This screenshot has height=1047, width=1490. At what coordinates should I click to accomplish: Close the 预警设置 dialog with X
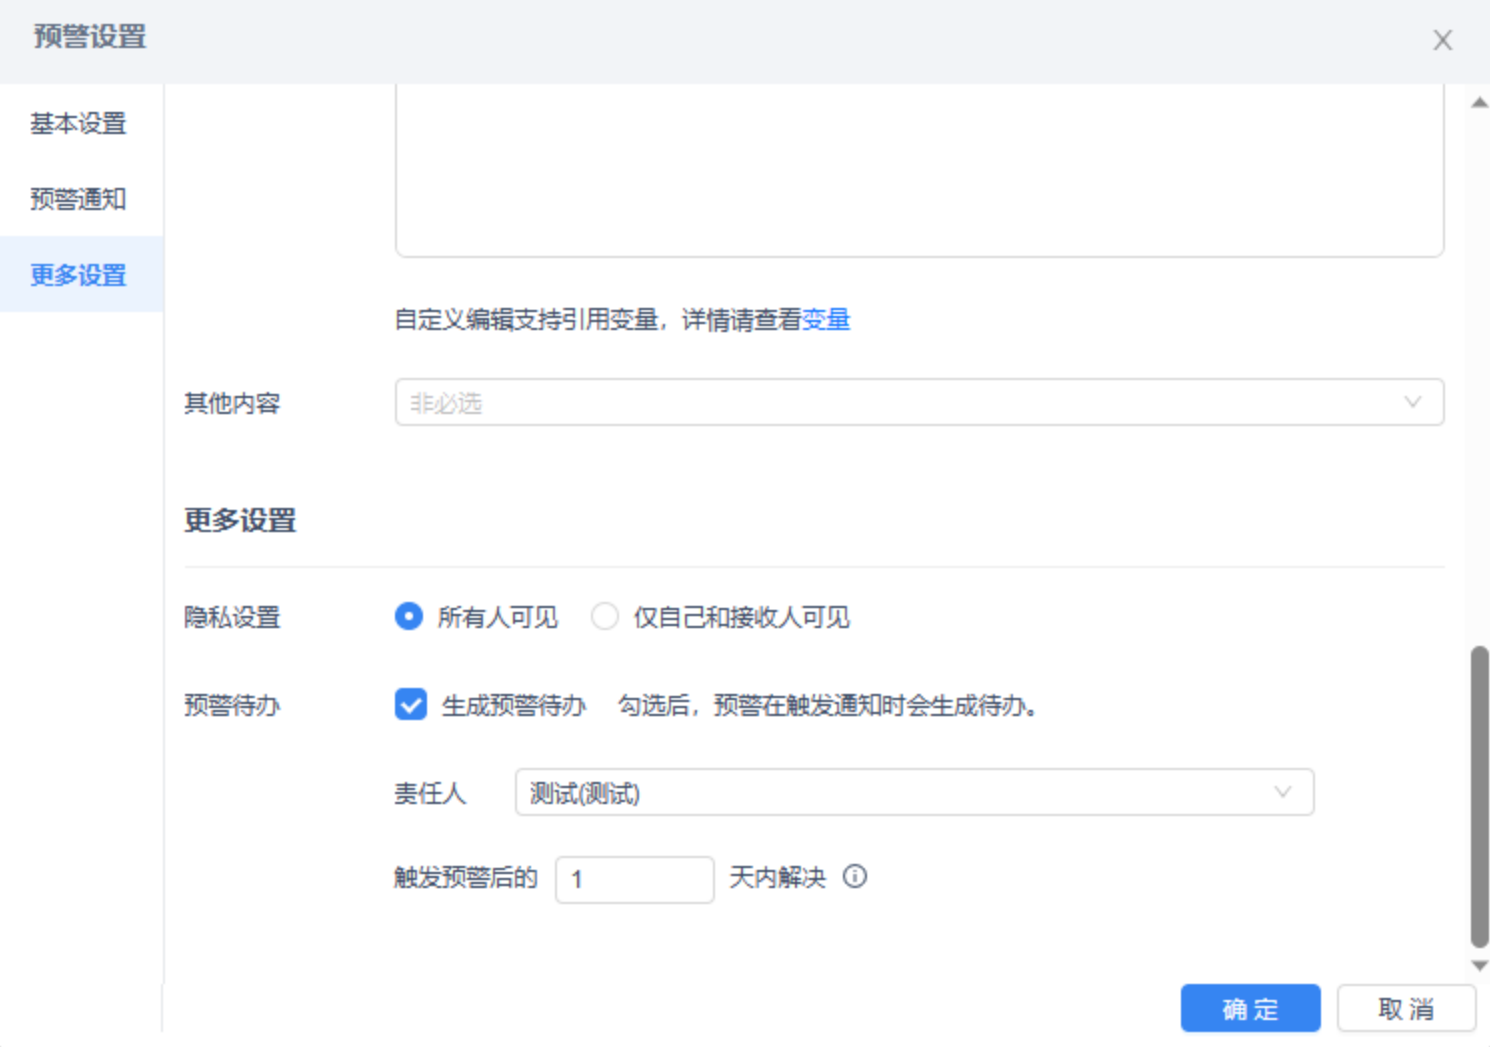[1442, 40]
